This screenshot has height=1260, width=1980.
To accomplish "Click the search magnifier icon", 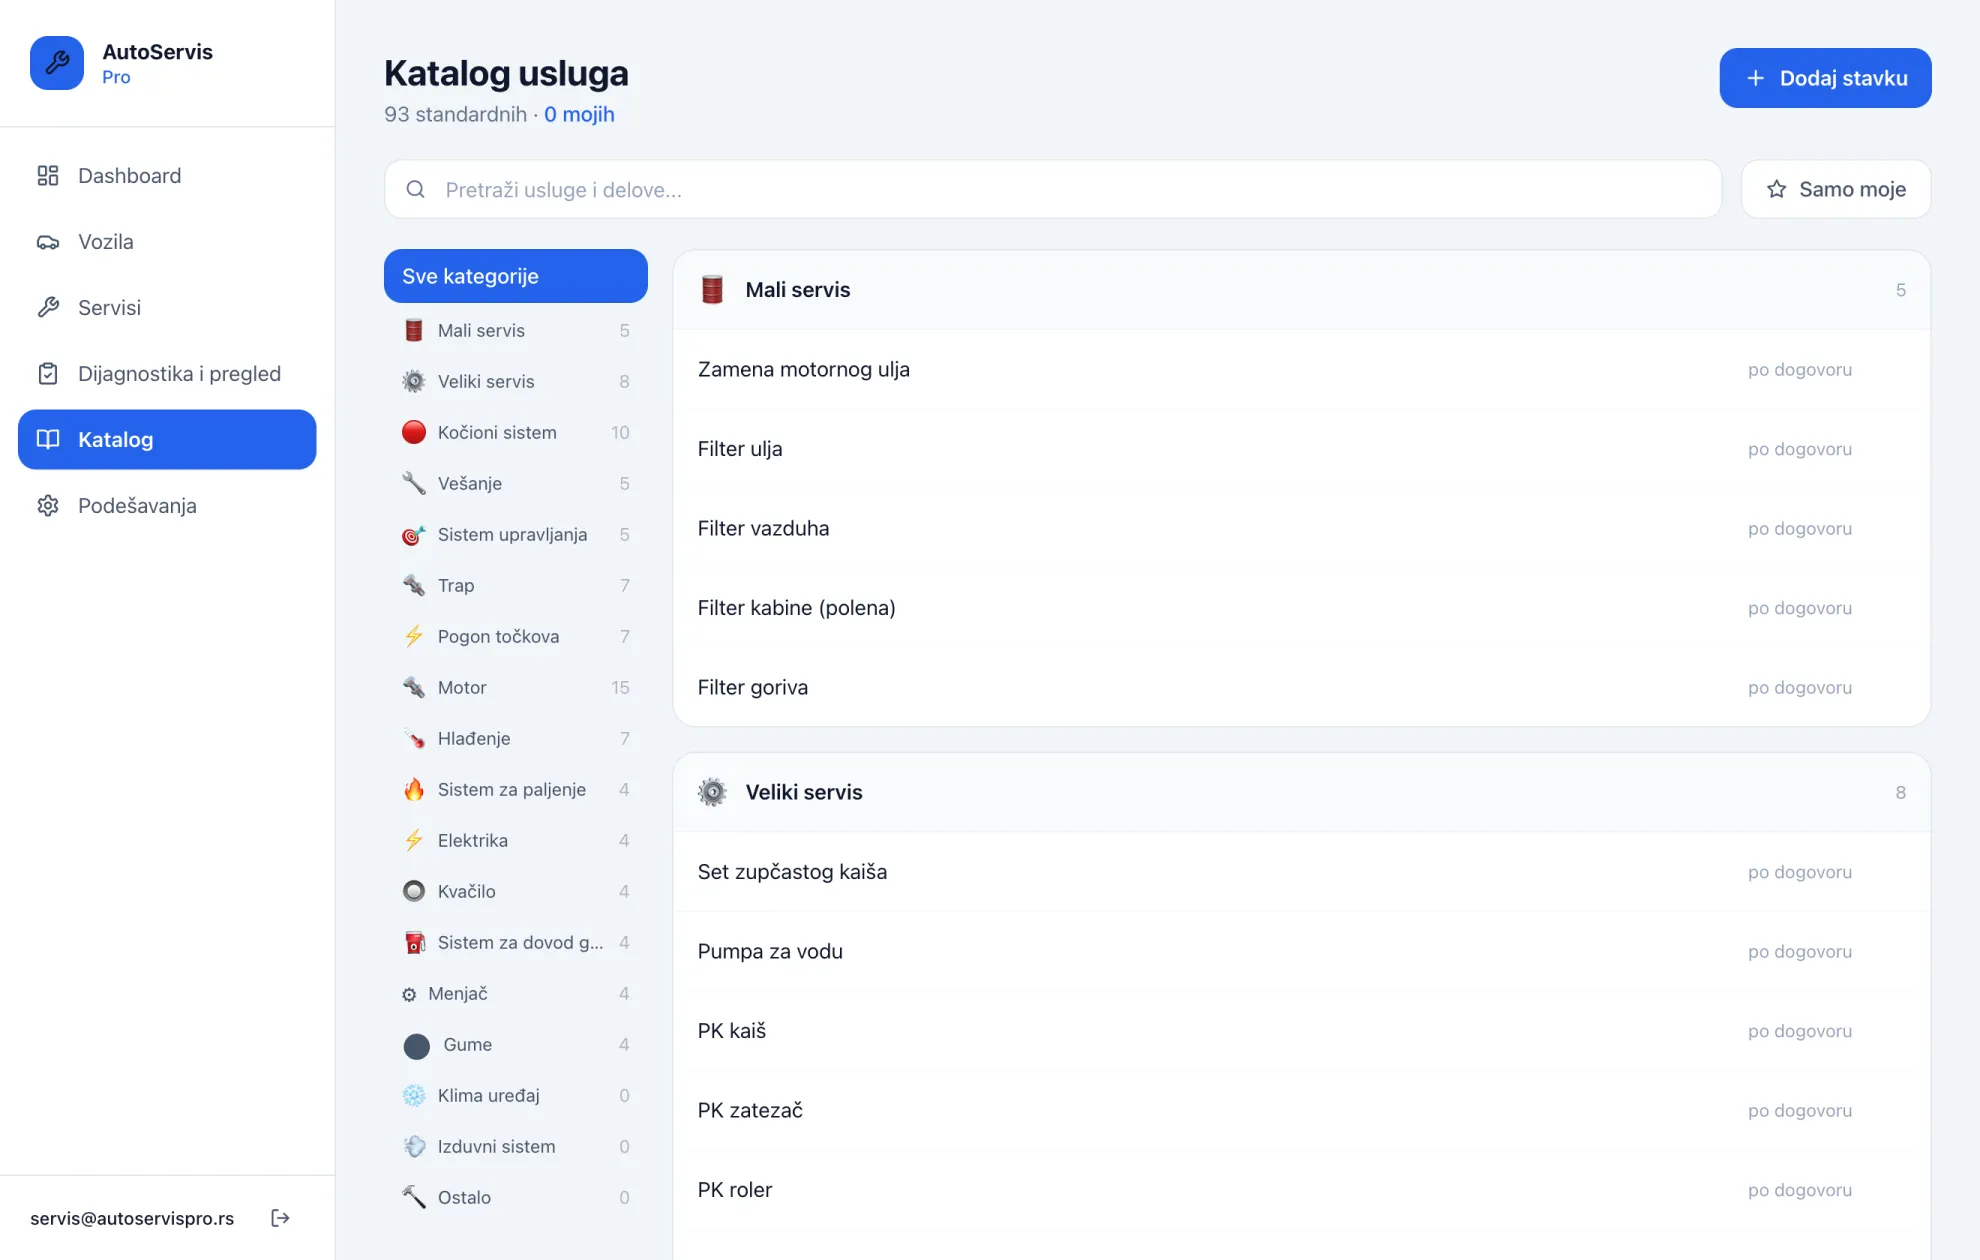I will (x=416, y=190).
